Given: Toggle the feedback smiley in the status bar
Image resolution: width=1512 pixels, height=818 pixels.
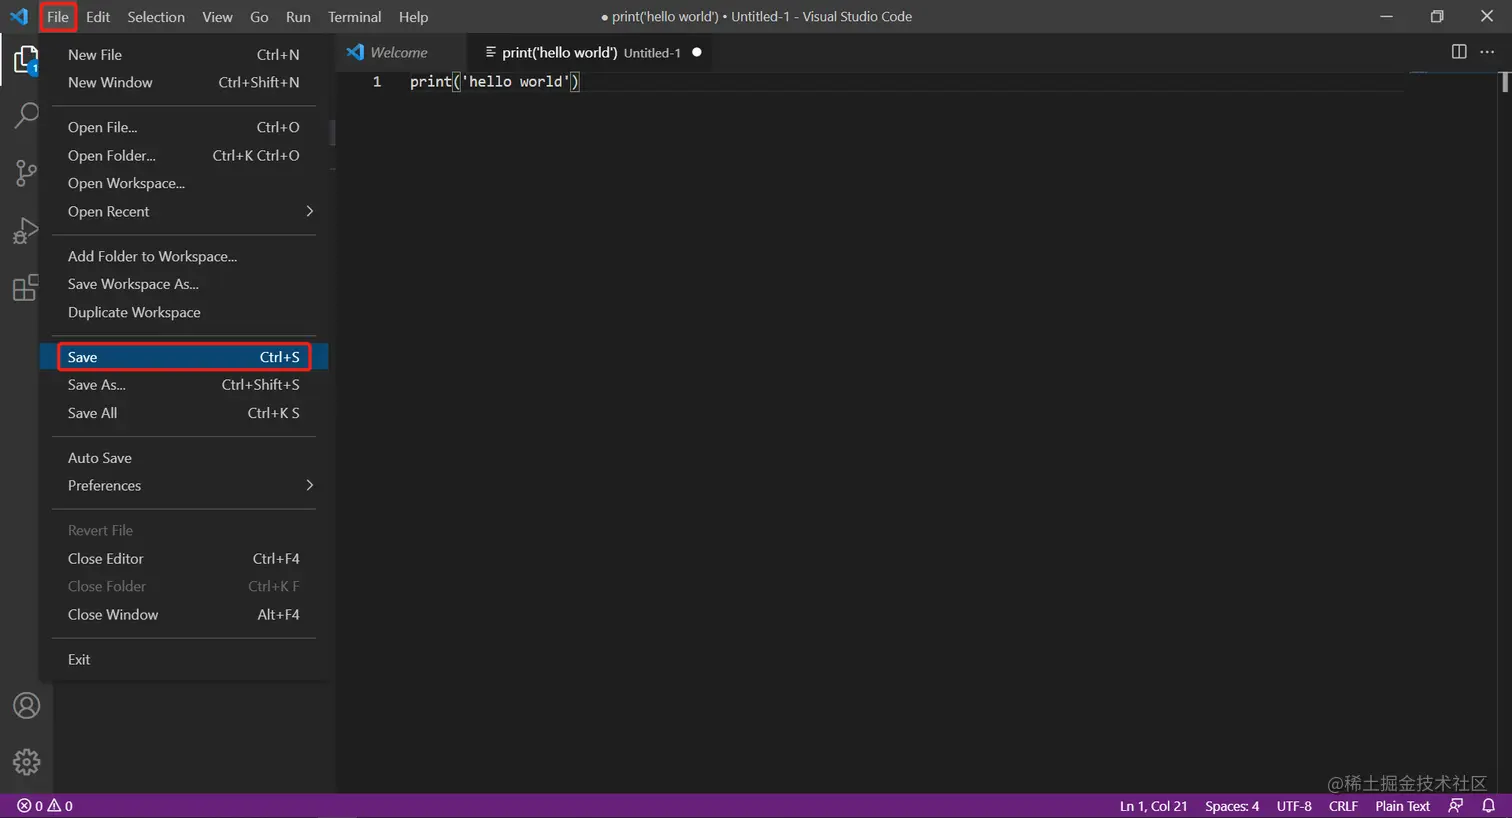Looking at the screenshot, I should (1455, 805).
